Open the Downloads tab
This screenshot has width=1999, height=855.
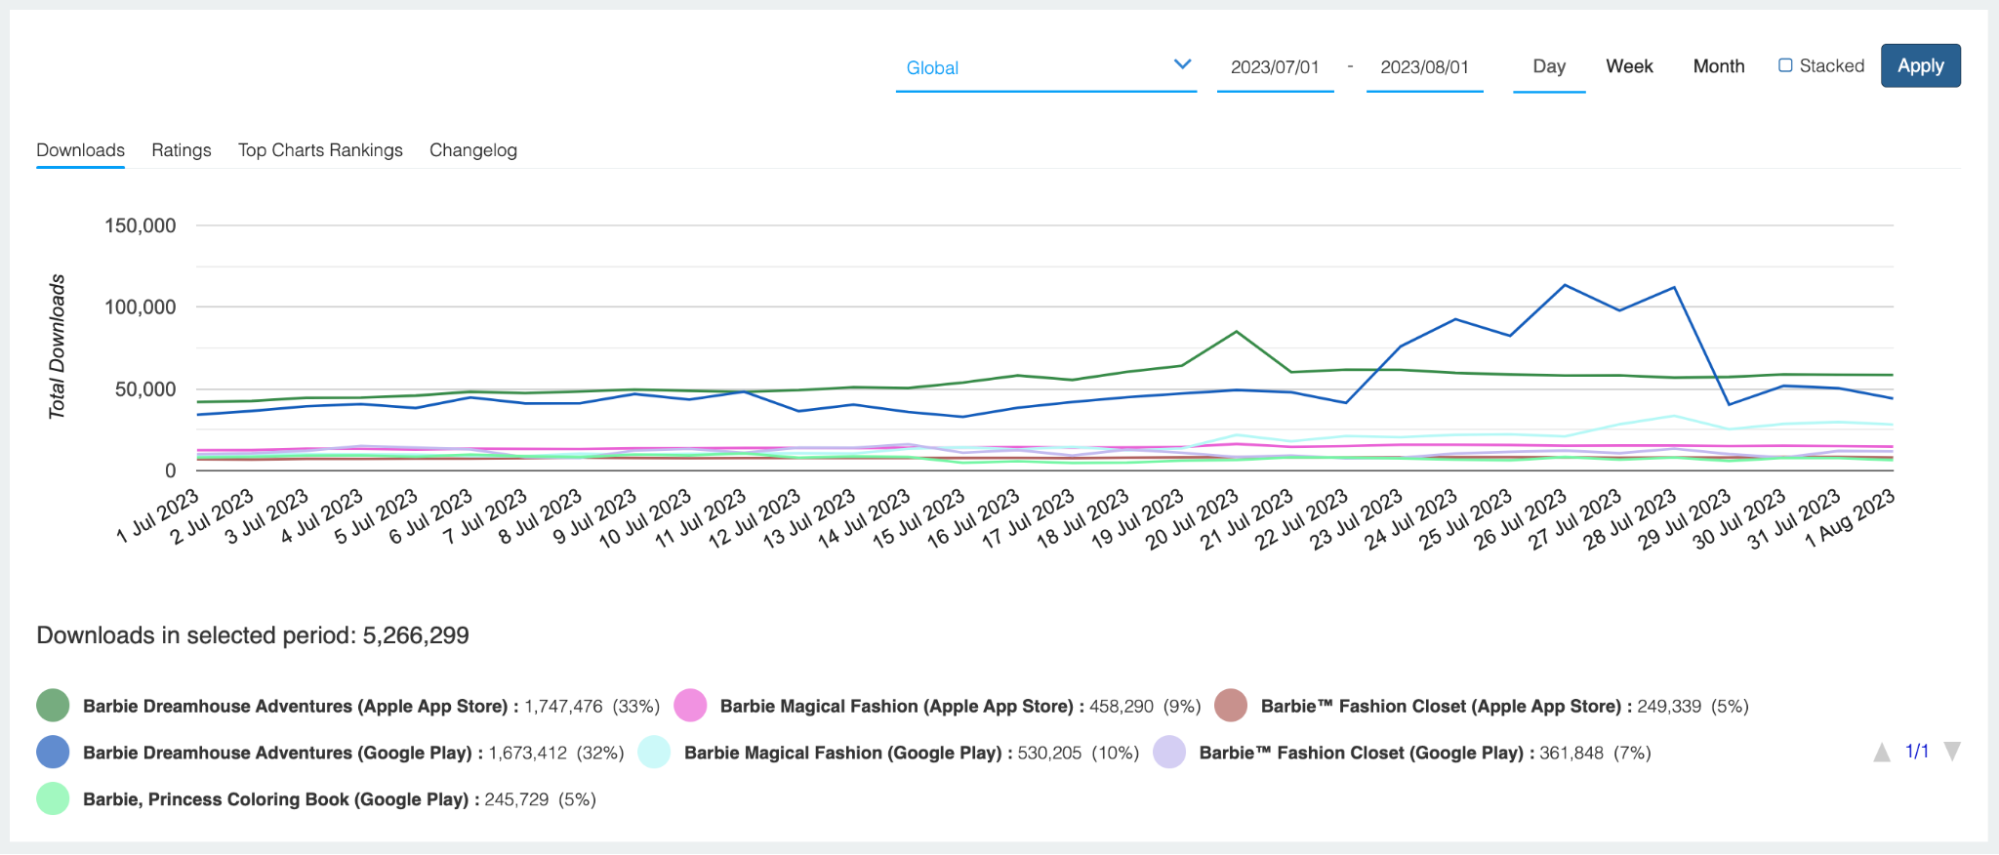point(80,150)
